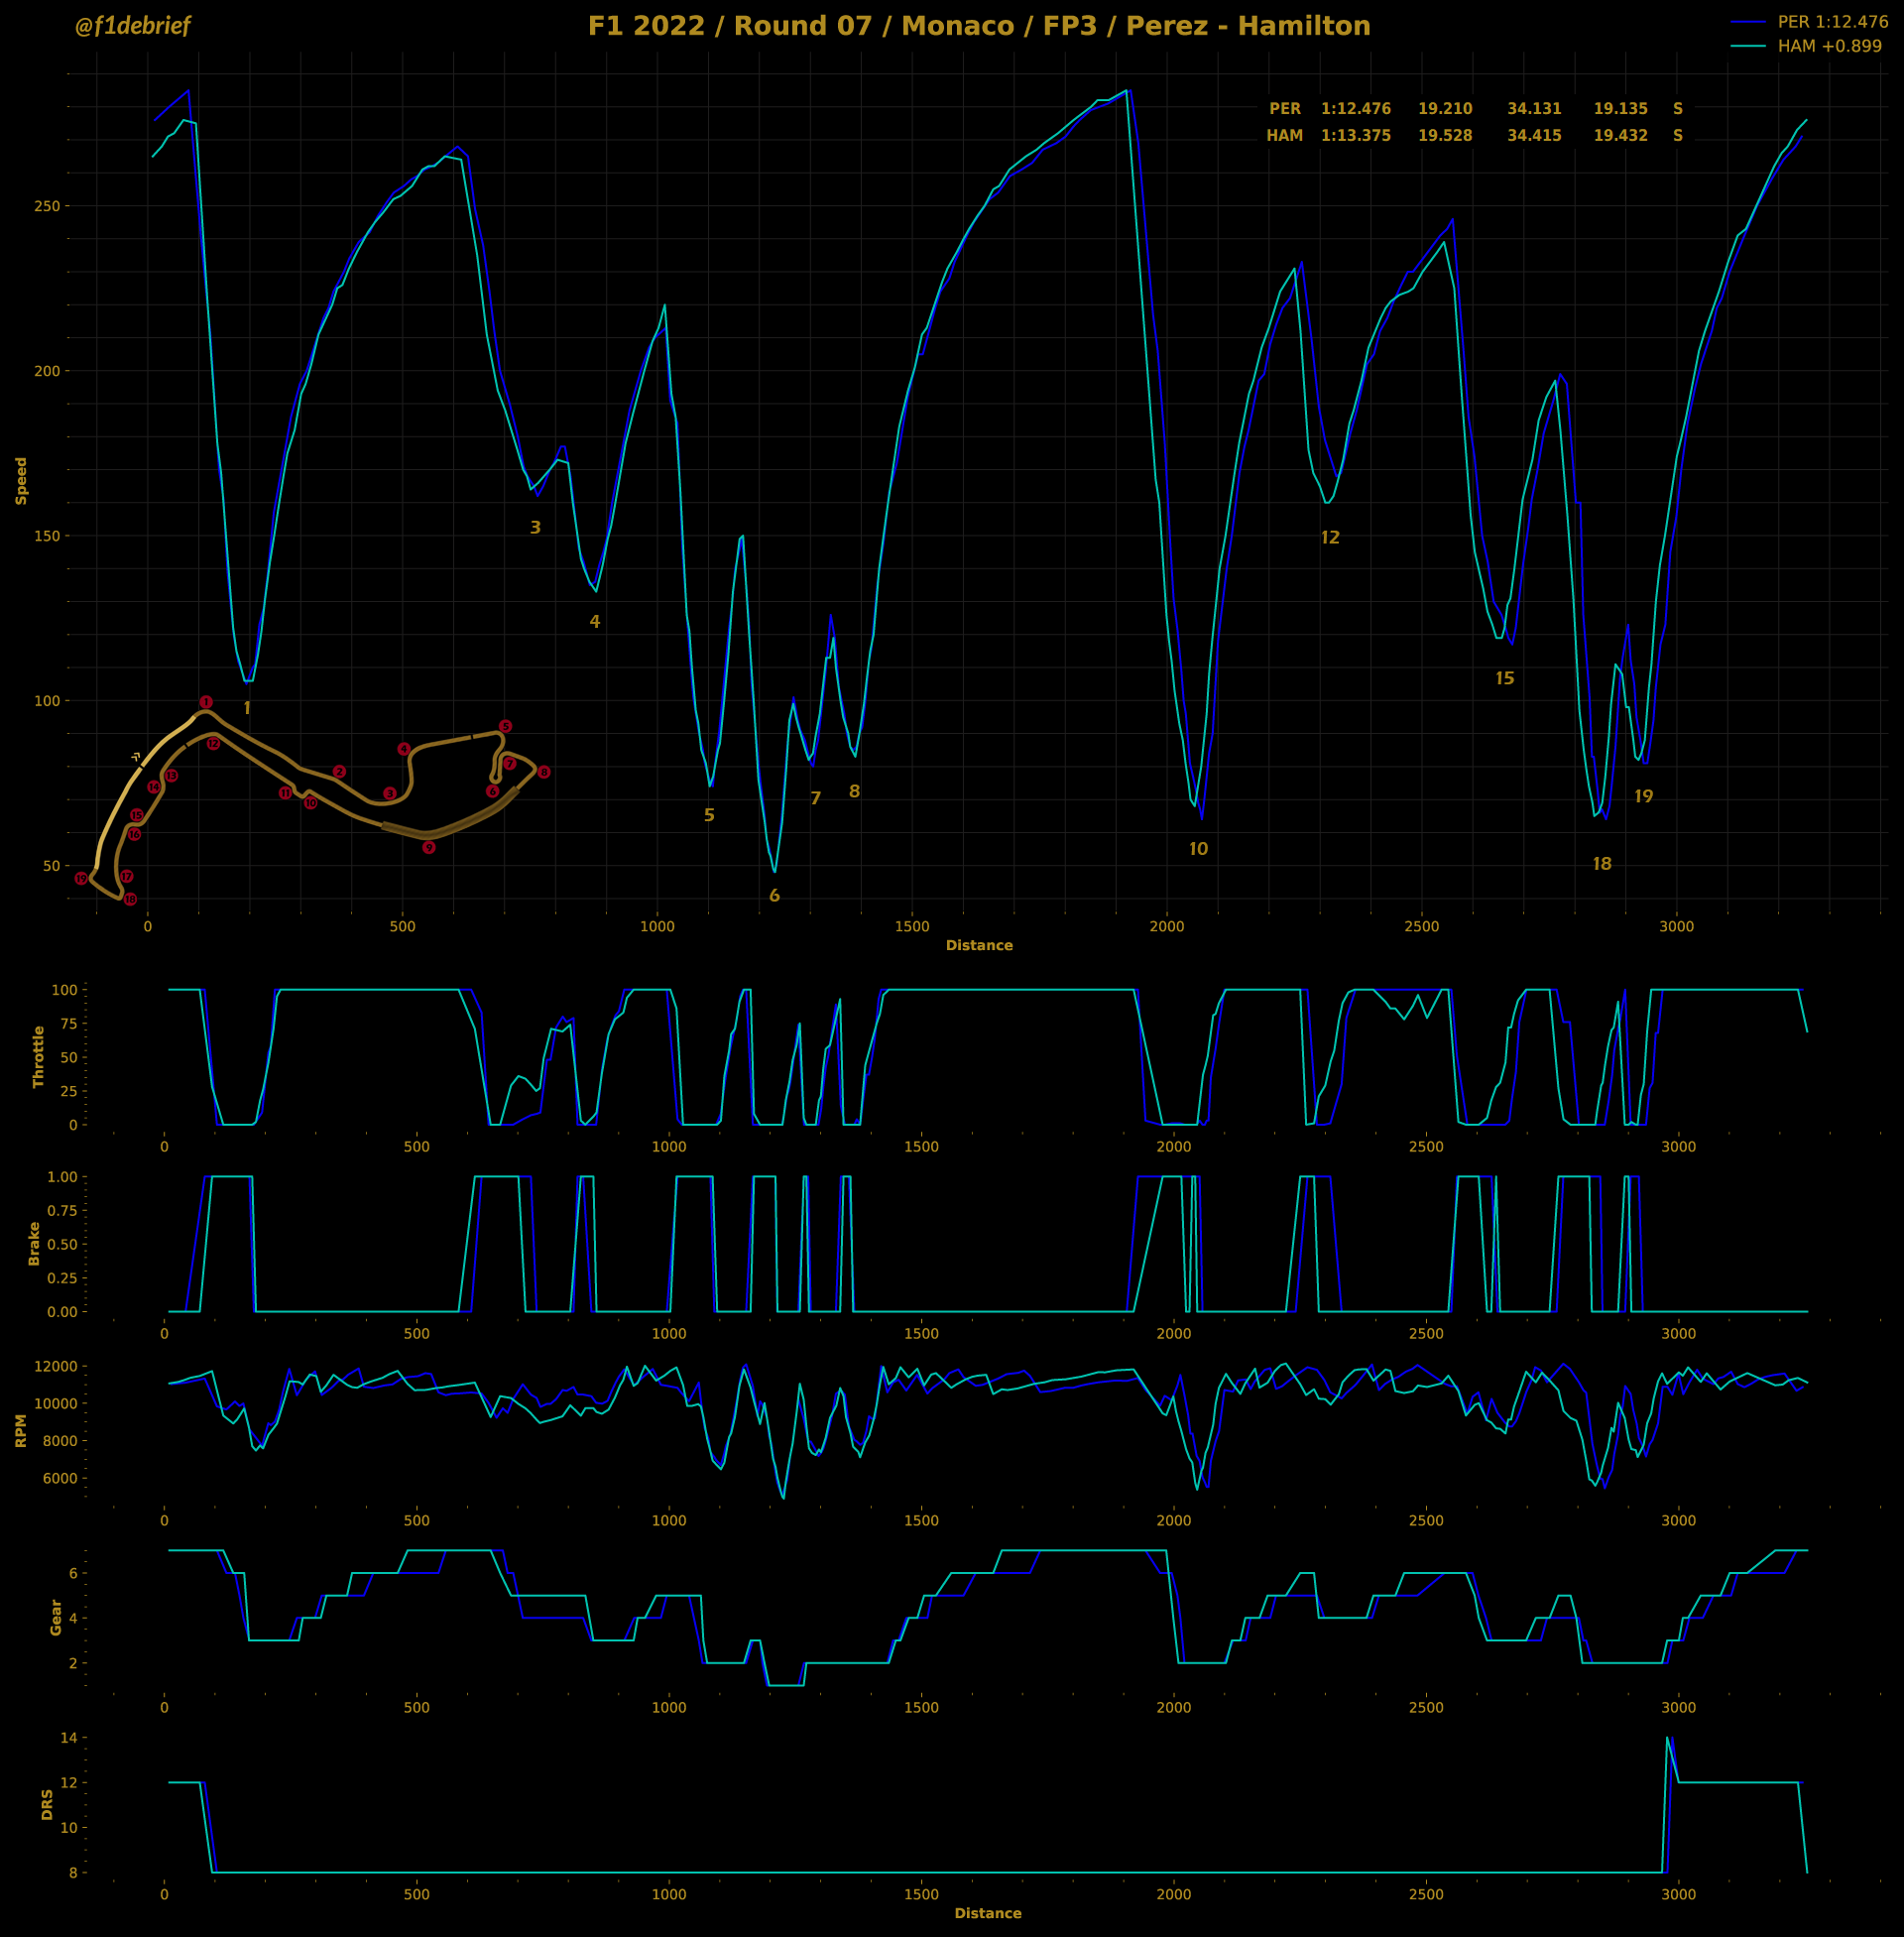Select turn 8 label on speed trace
The image size is (1904, 1937).
[854, 791]
